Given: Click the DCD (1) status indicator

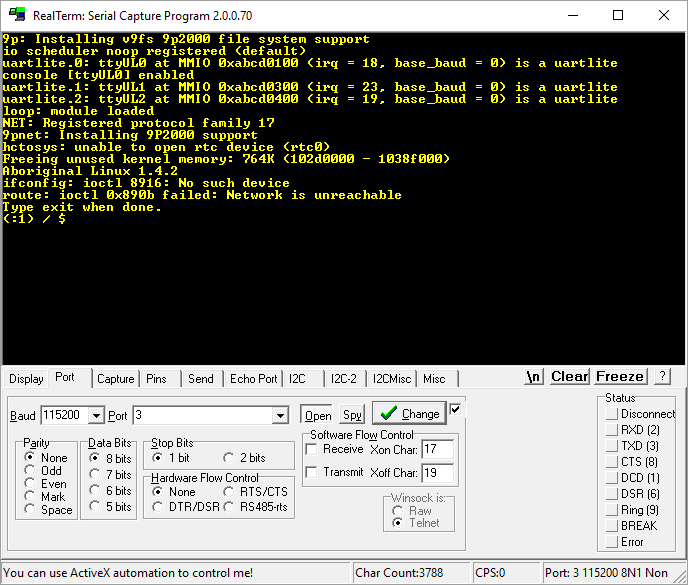Looking at the screenshot, I should (612, 477).
